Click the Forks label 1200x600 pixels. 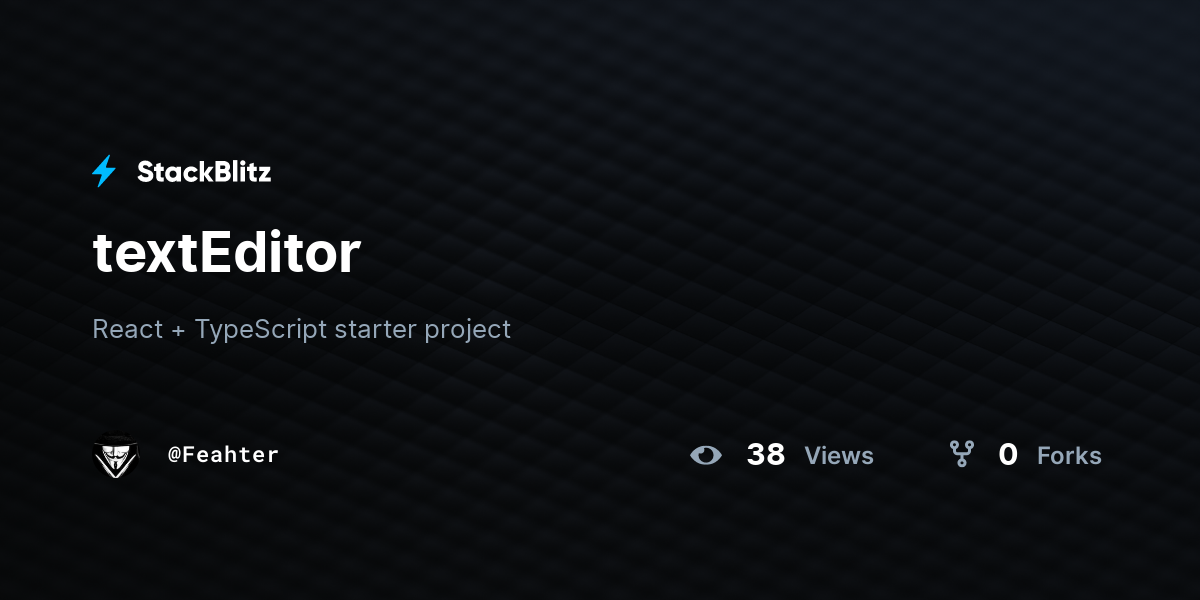1069,456
